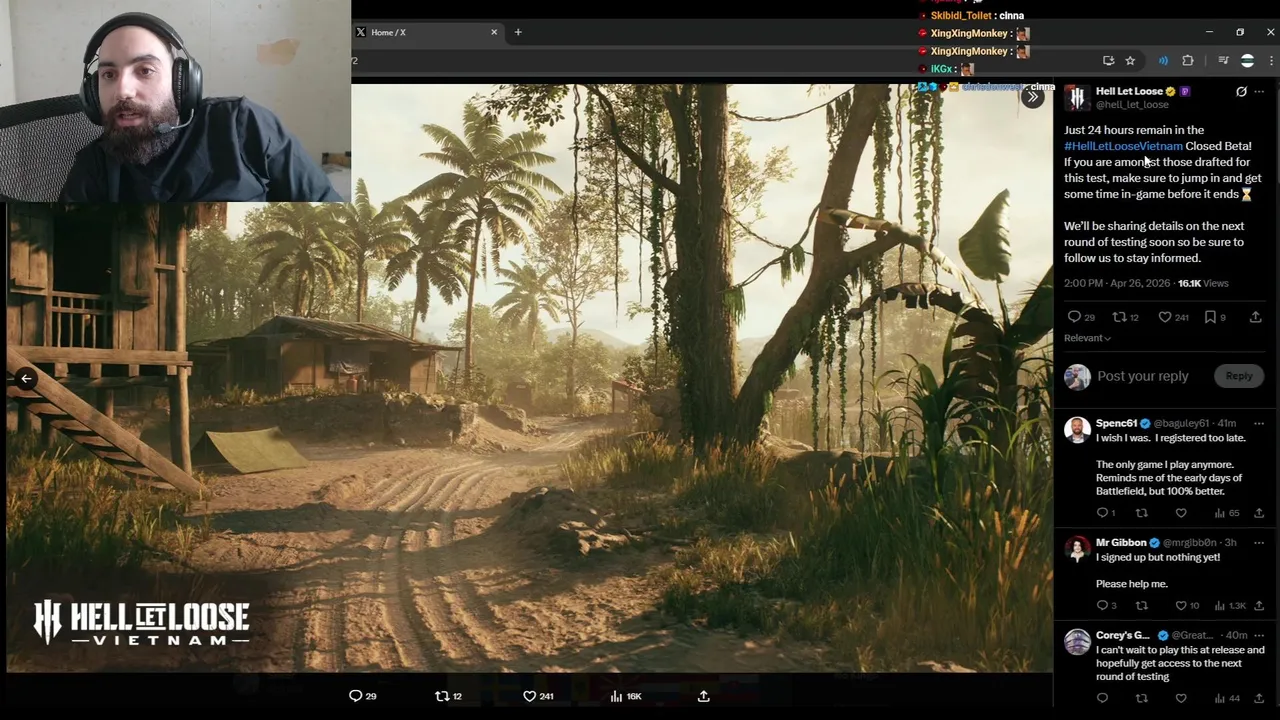1280x720 pixels.
Task: Bookmark the post using icon showing 9
Action: coord(1215,317)
